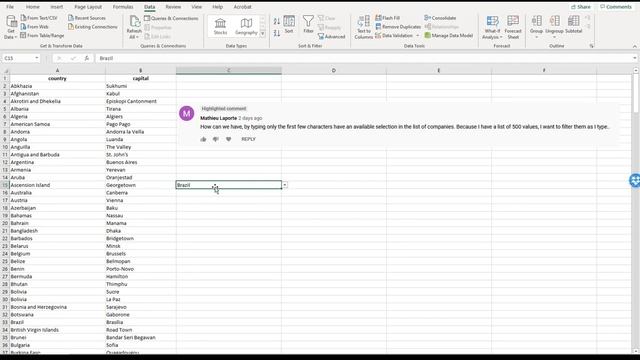
Task: Click the Share button
Action: (x=581, y=7)
